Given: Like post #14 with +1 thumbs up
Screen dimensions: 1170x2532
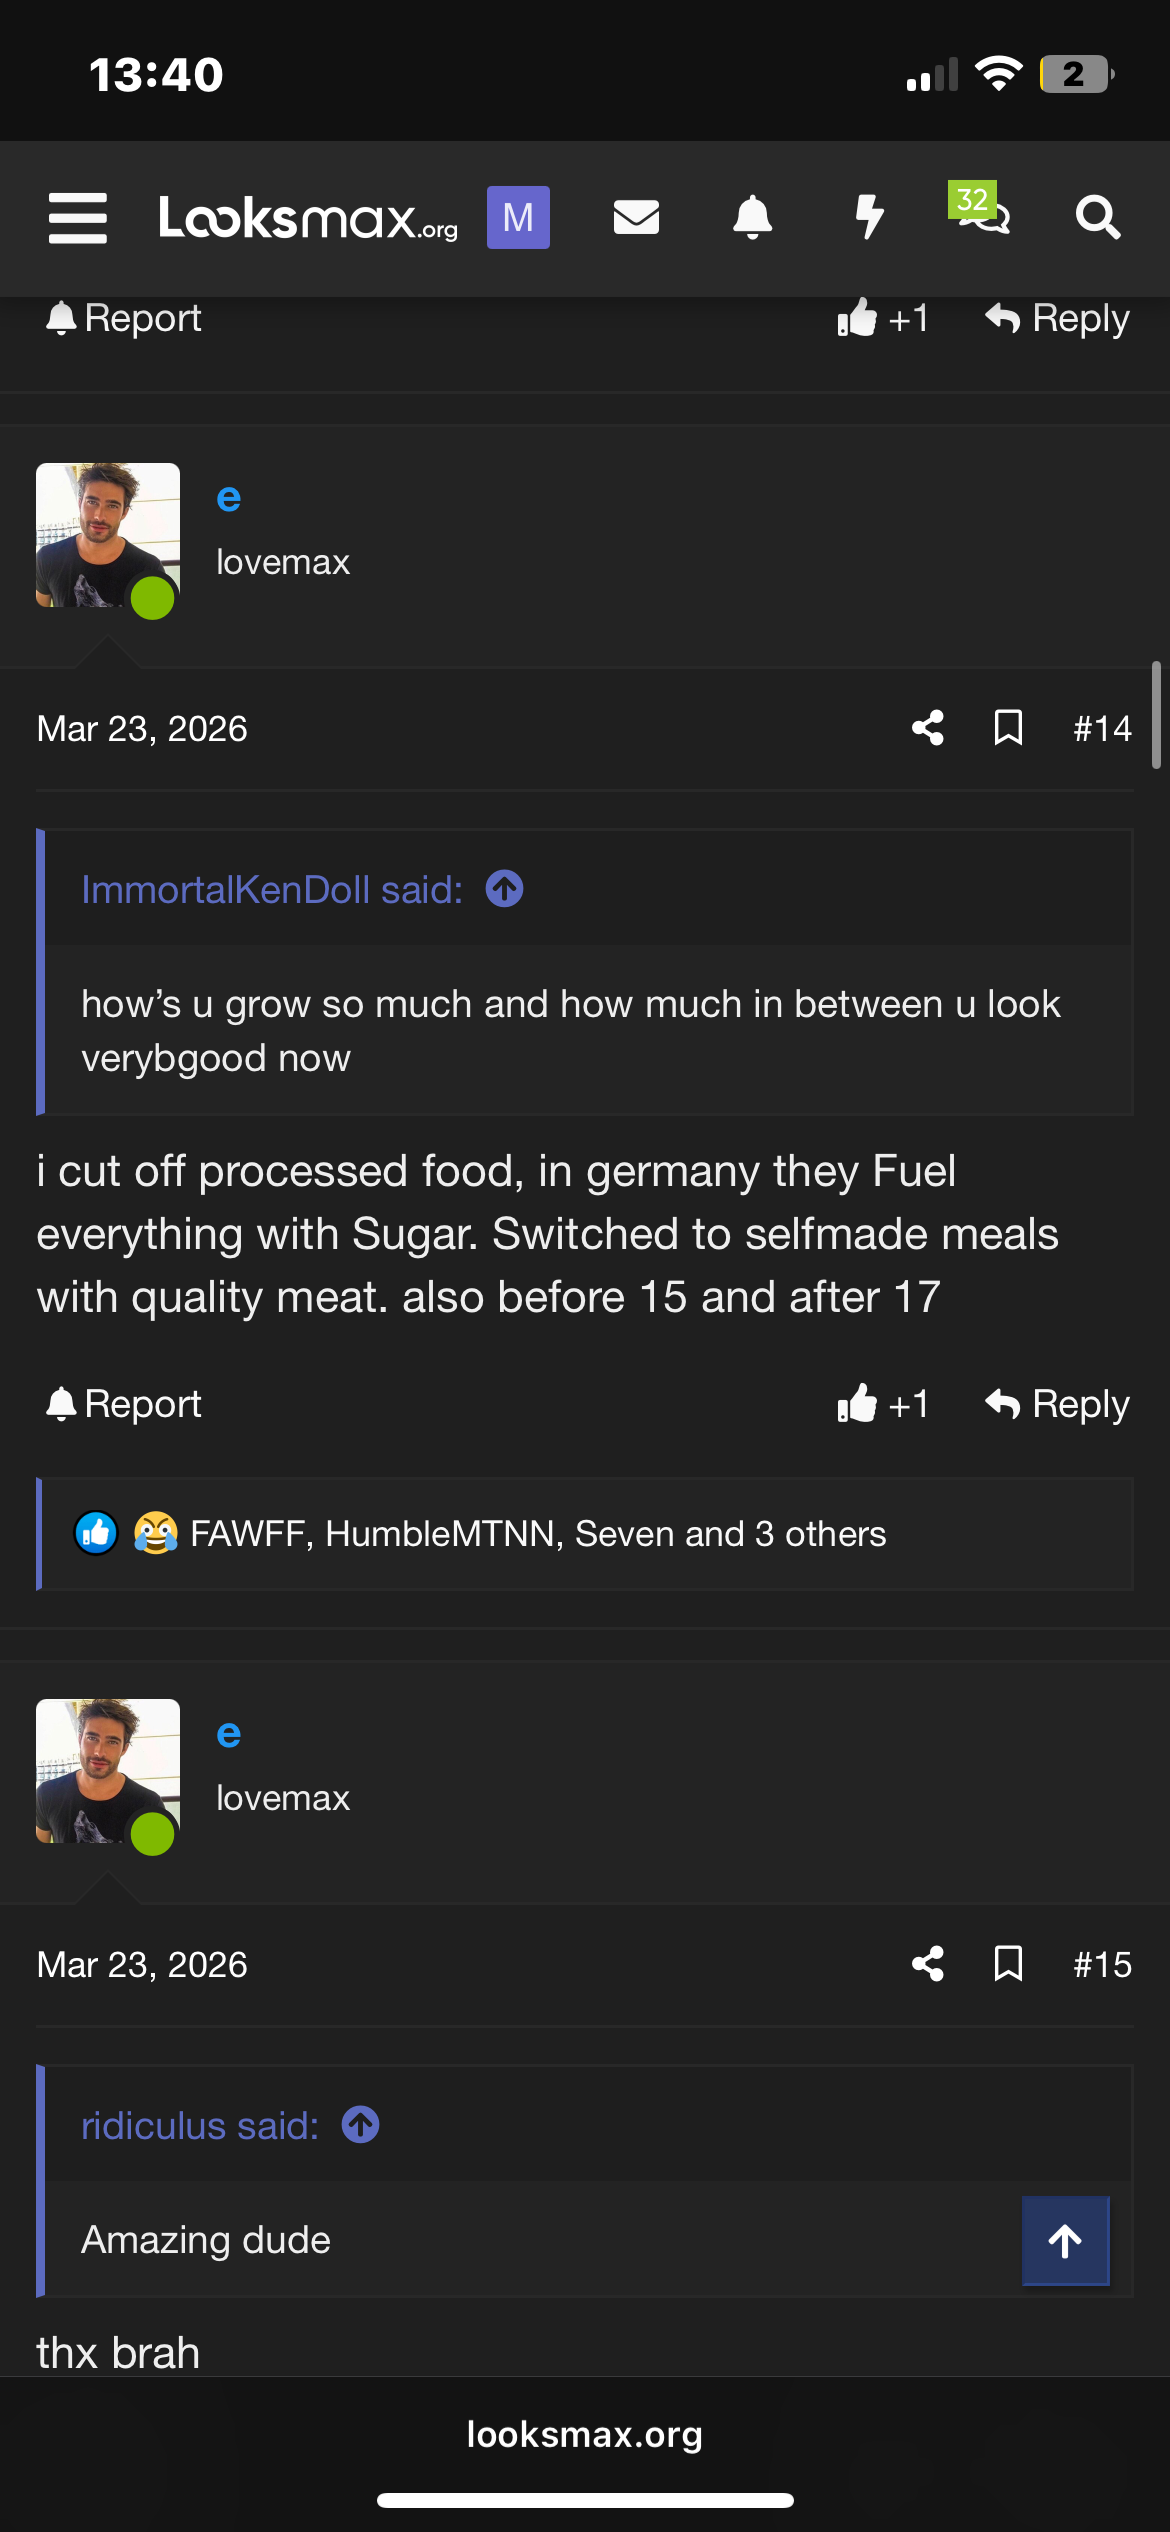Looking at the screenshot, I should coord(883,1404).
